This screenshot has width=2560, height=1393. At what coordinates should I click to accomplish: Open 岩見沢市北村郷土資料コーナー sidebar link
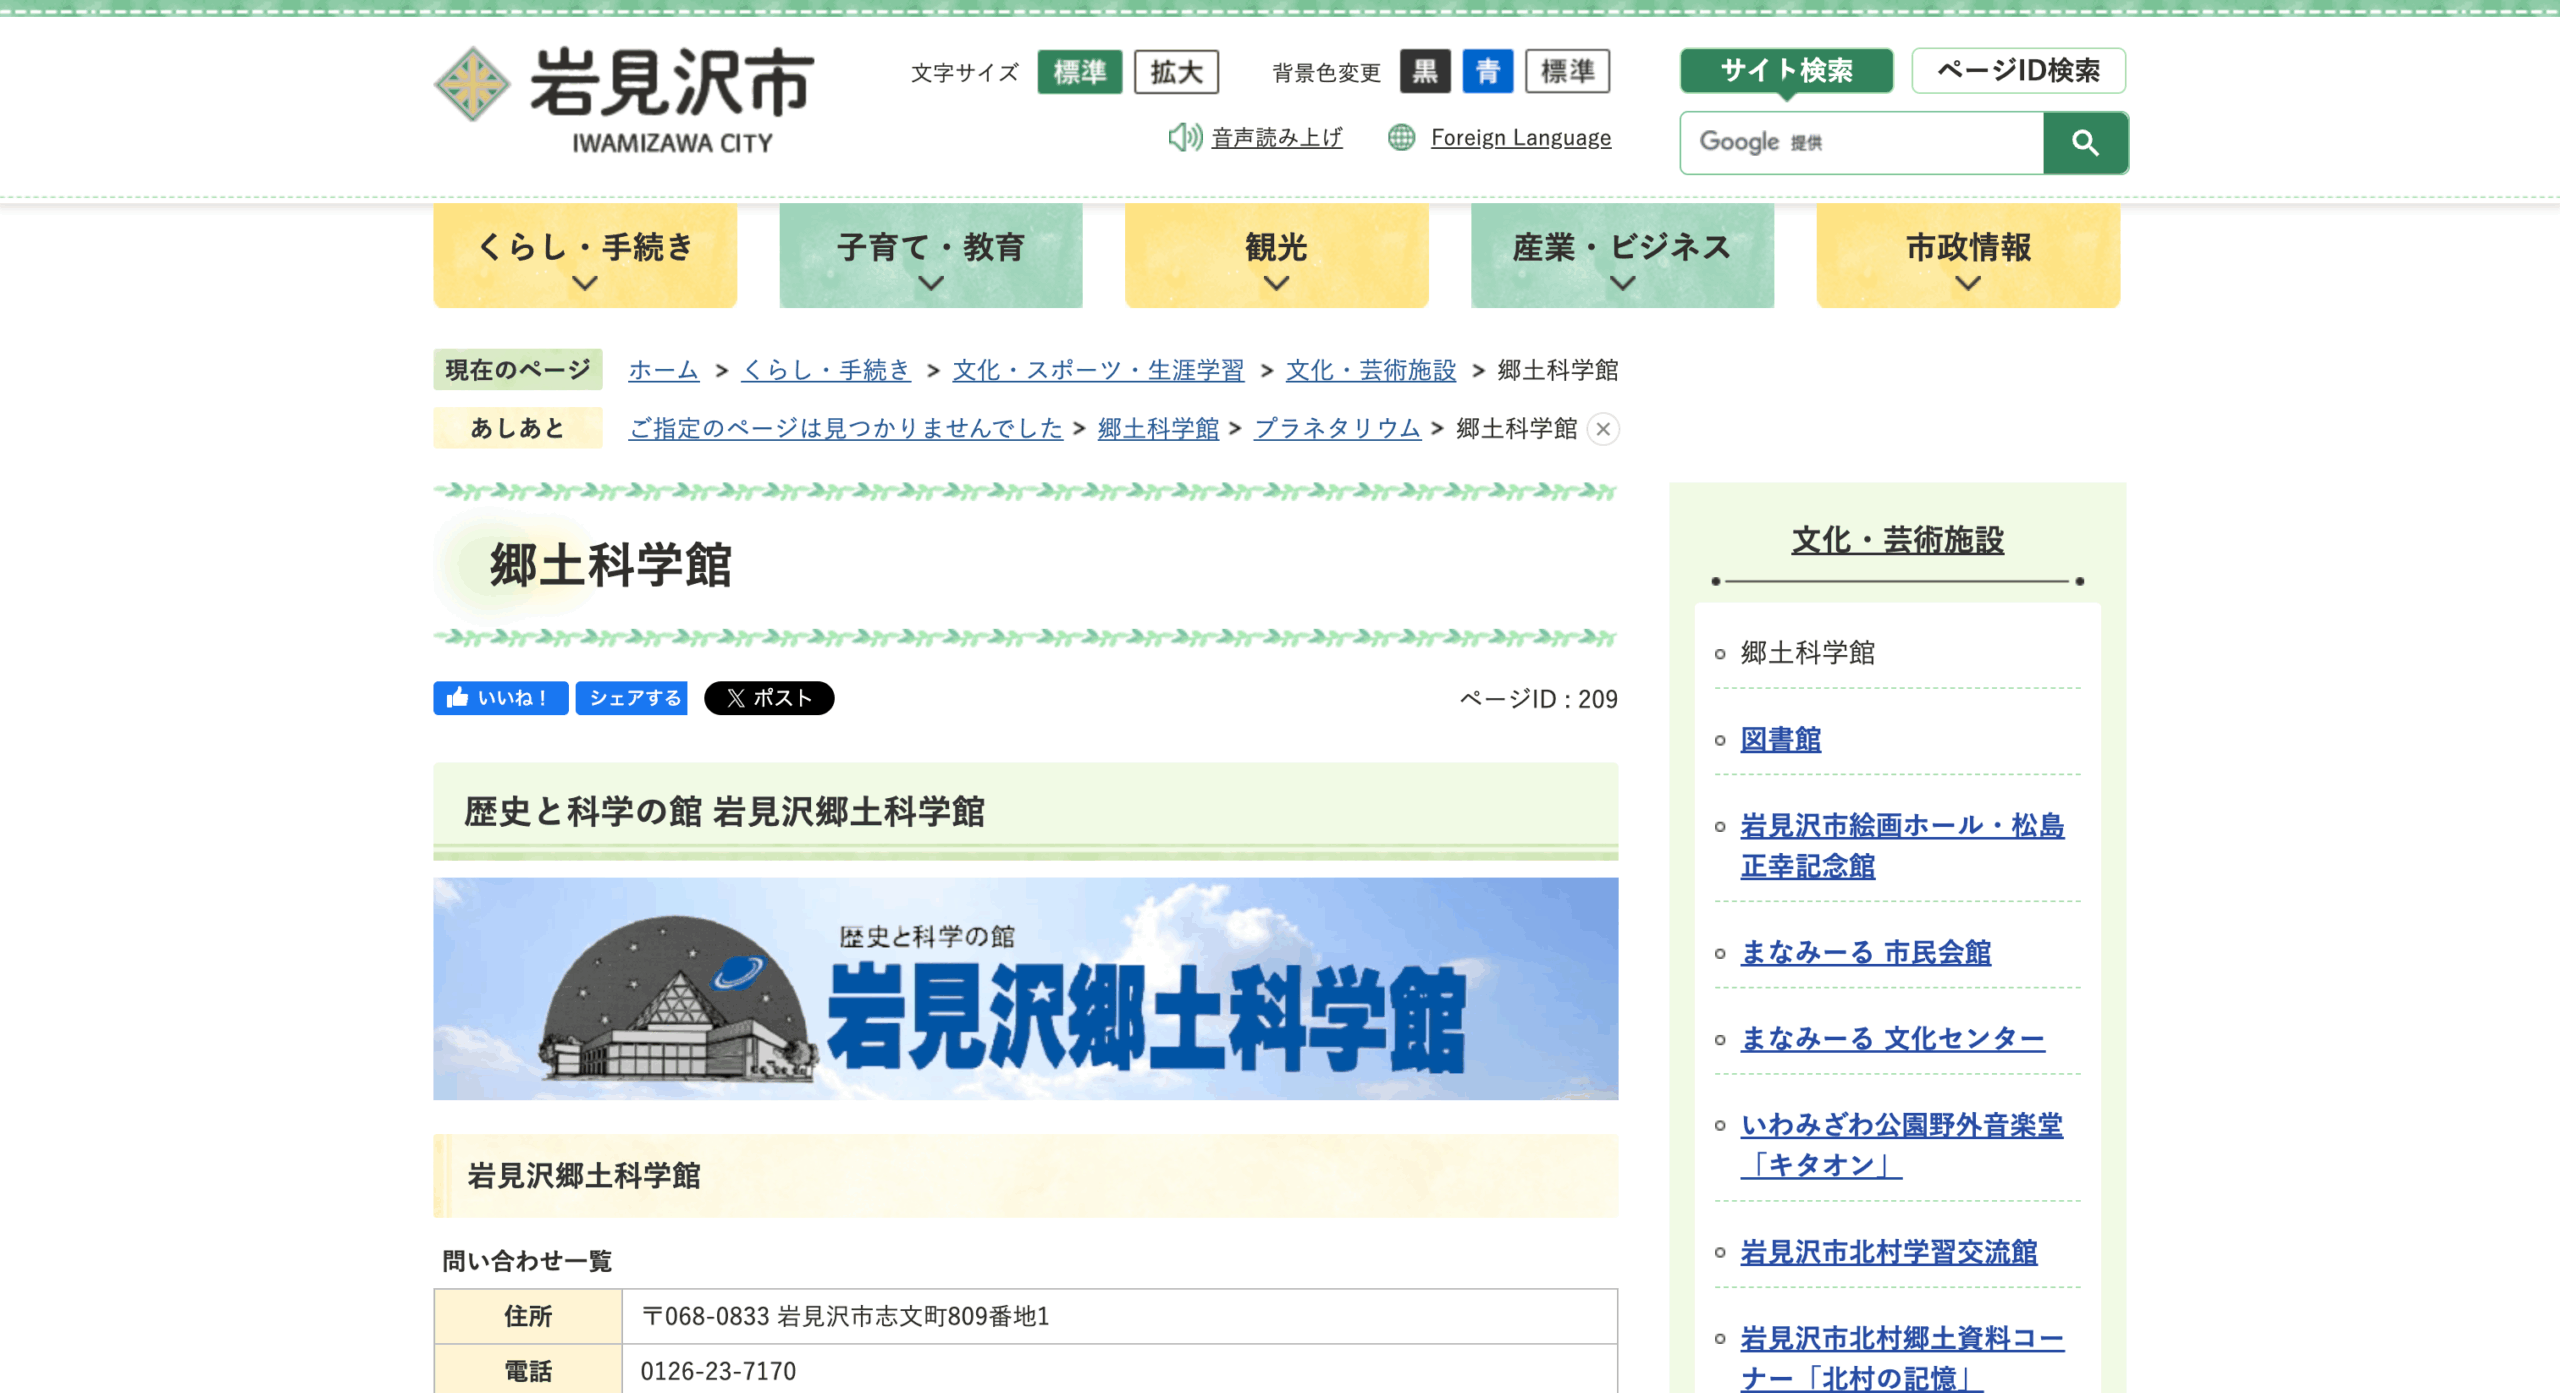pos(1902,1358)
